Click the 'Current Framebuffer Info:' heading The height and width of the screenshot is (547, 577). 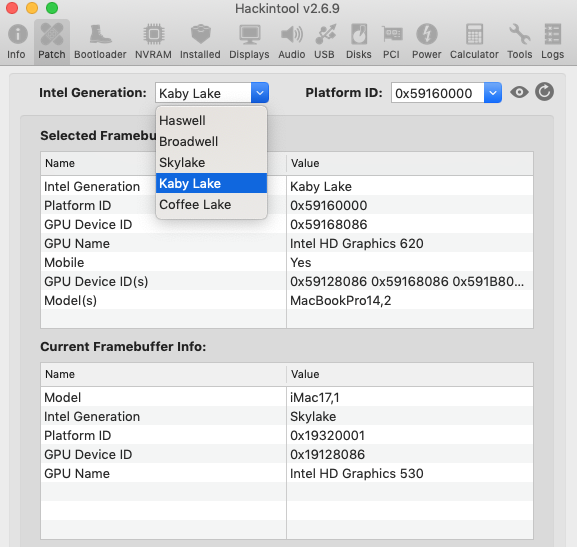(123, 347)
